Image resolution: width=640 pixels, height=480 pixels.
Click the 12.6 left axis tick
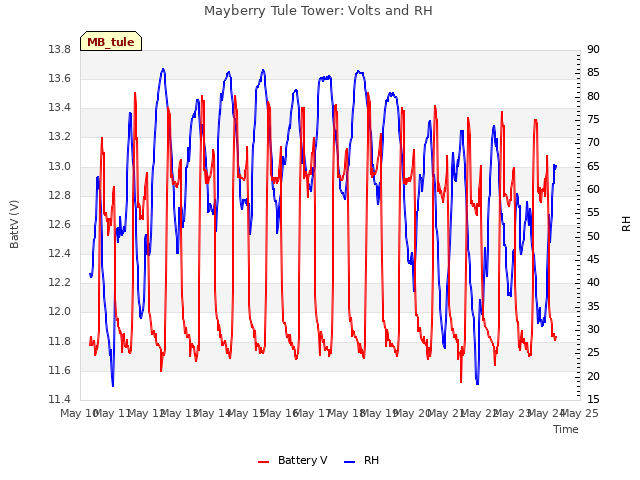[x=60, y=224]
